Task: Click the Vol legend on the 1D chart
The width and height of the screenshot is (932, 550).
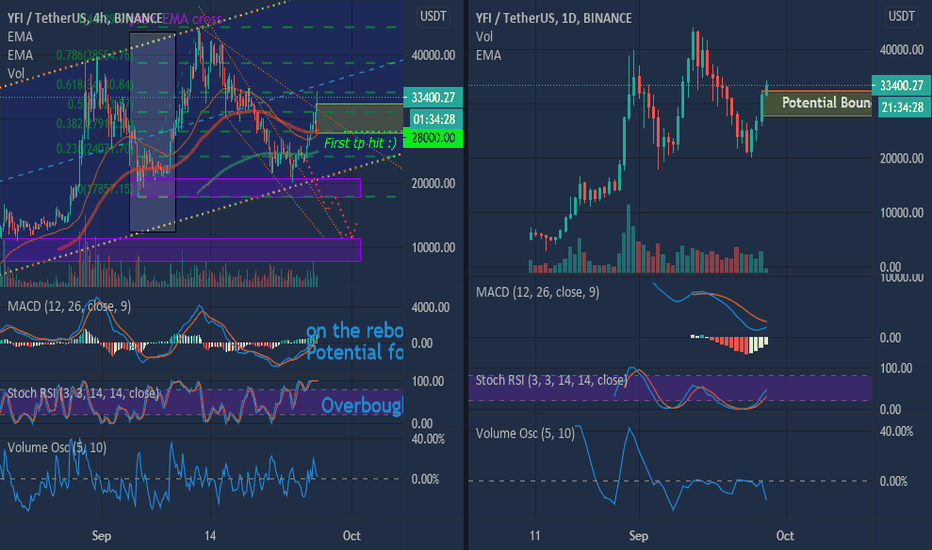Action: pos(484,37)
